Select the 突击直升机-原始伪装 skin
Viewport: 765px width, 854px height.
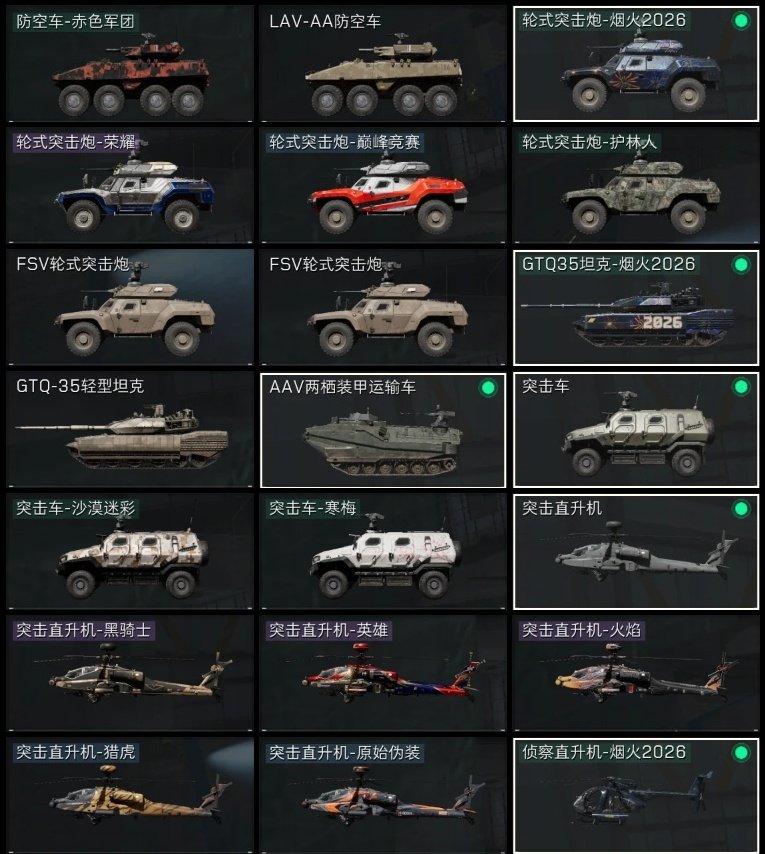tap(383, 795)
